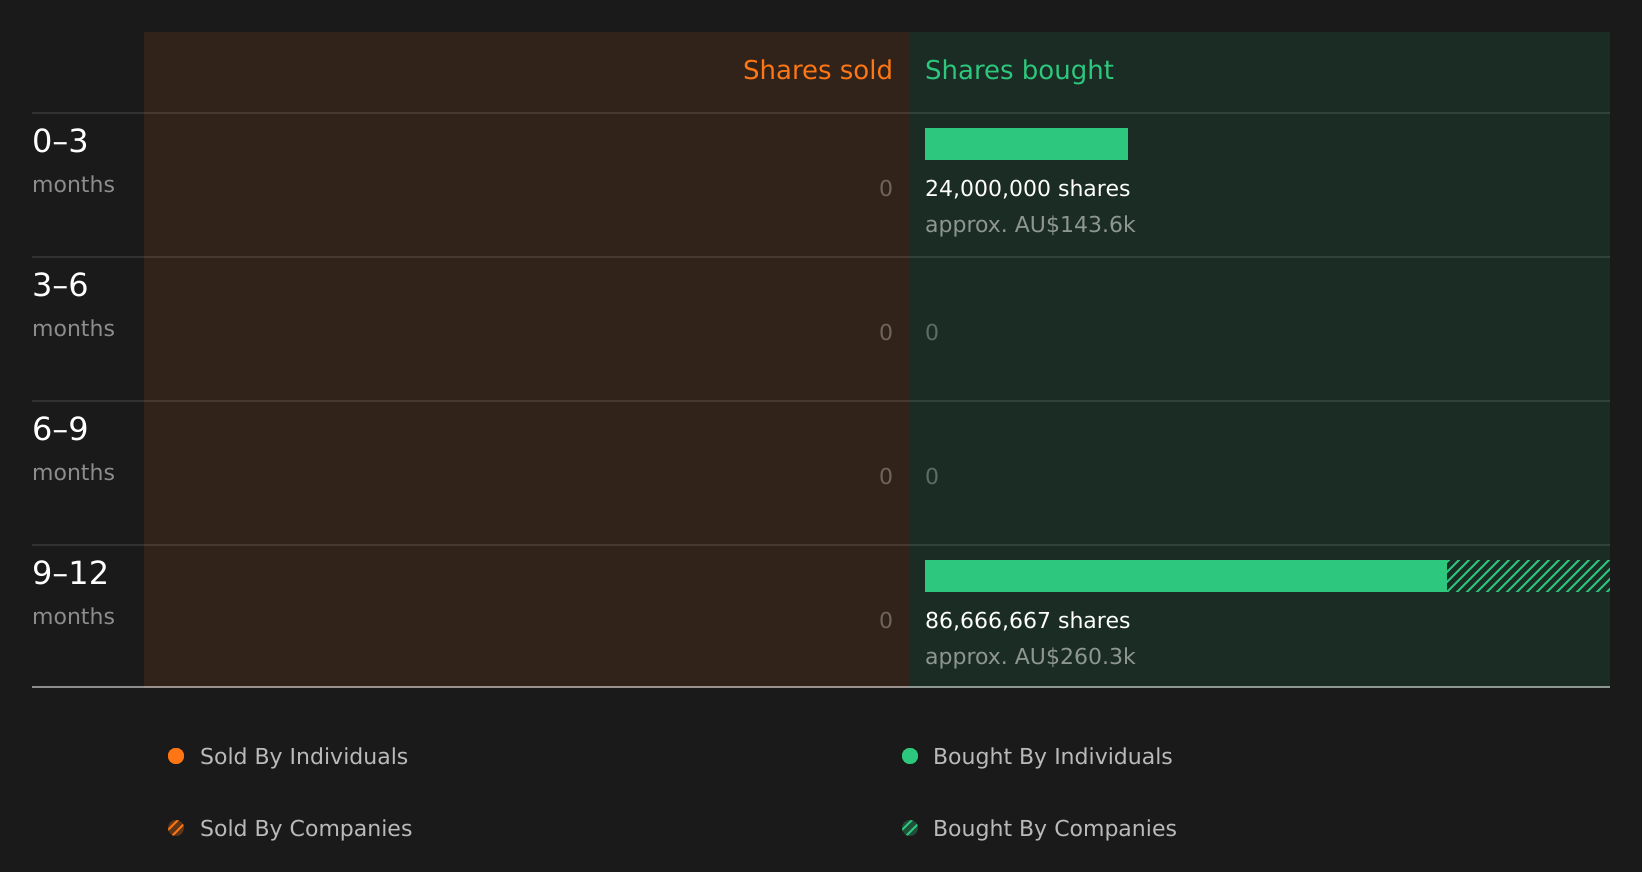Click the approx. AU$260.3k value

(x=1030, y=657)
